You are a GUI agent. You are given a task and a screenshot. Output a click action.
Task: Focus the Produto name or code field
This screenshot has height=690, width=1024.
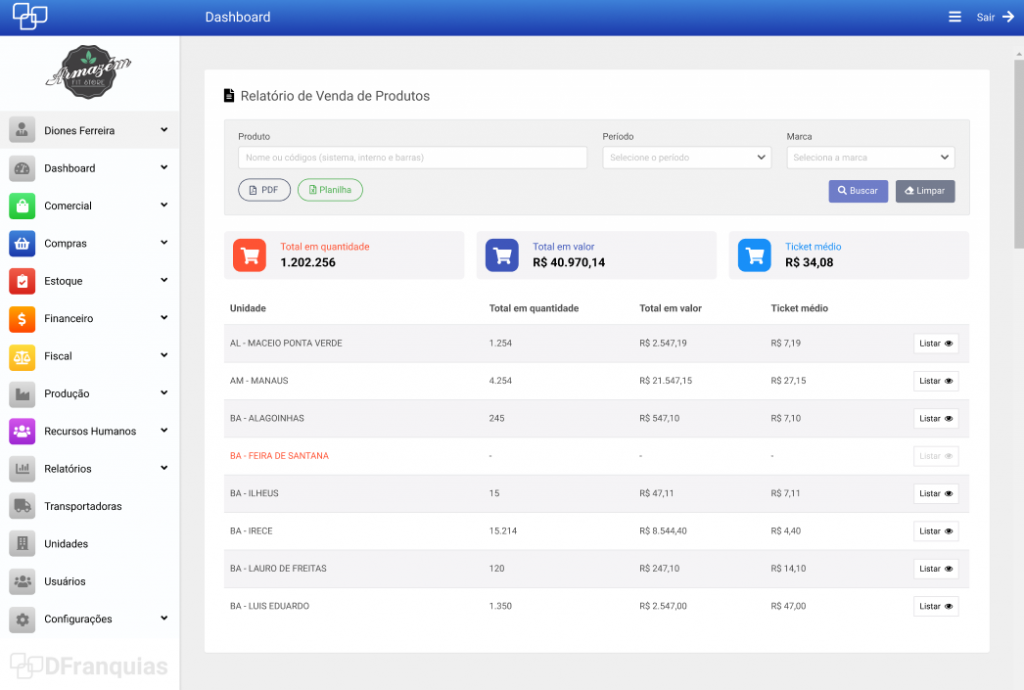[412, 158]
